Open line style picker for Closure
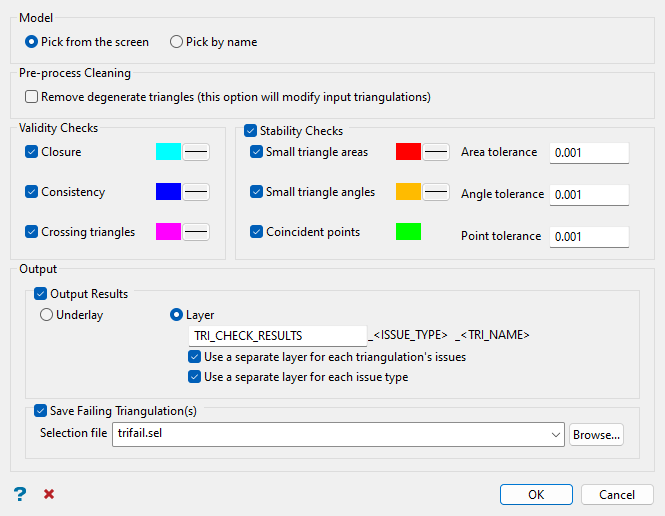This screenshot has width=665, height=516. 197,152
